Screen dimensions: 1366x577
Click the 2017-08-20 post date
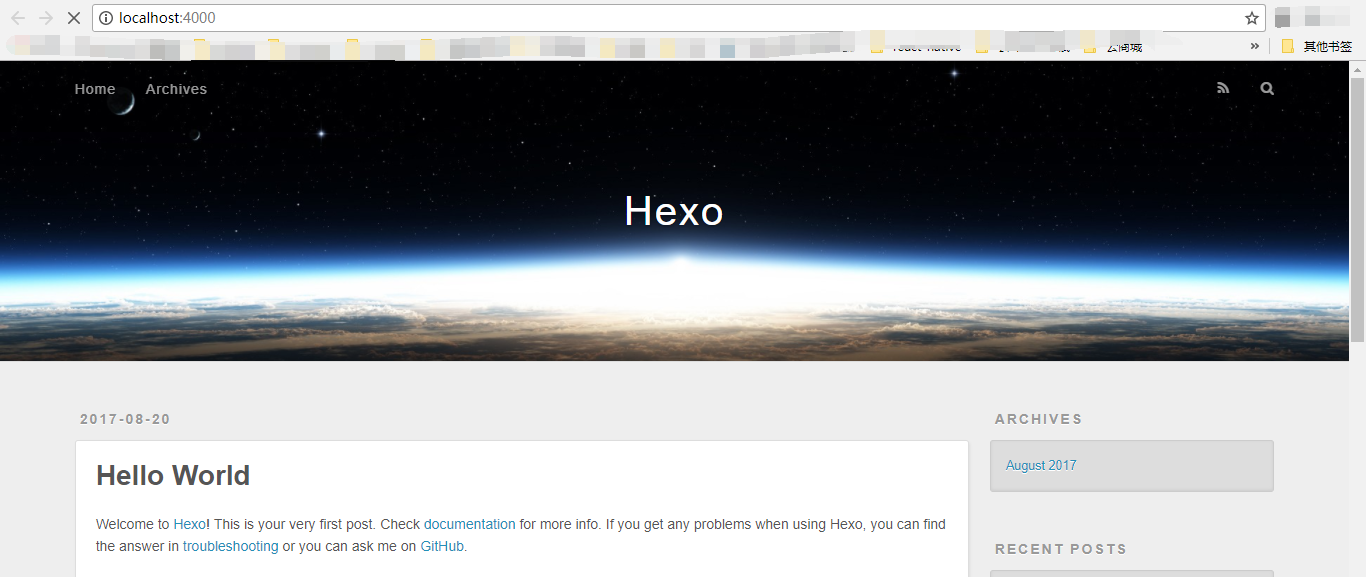[125, 420]
